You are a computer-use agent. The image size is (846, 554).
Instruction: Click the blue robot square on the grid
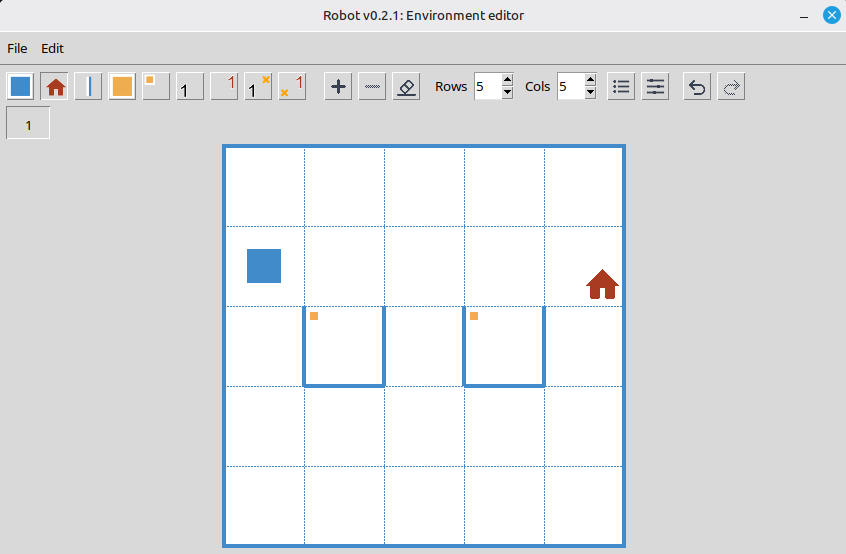click(x=264, y=266)
